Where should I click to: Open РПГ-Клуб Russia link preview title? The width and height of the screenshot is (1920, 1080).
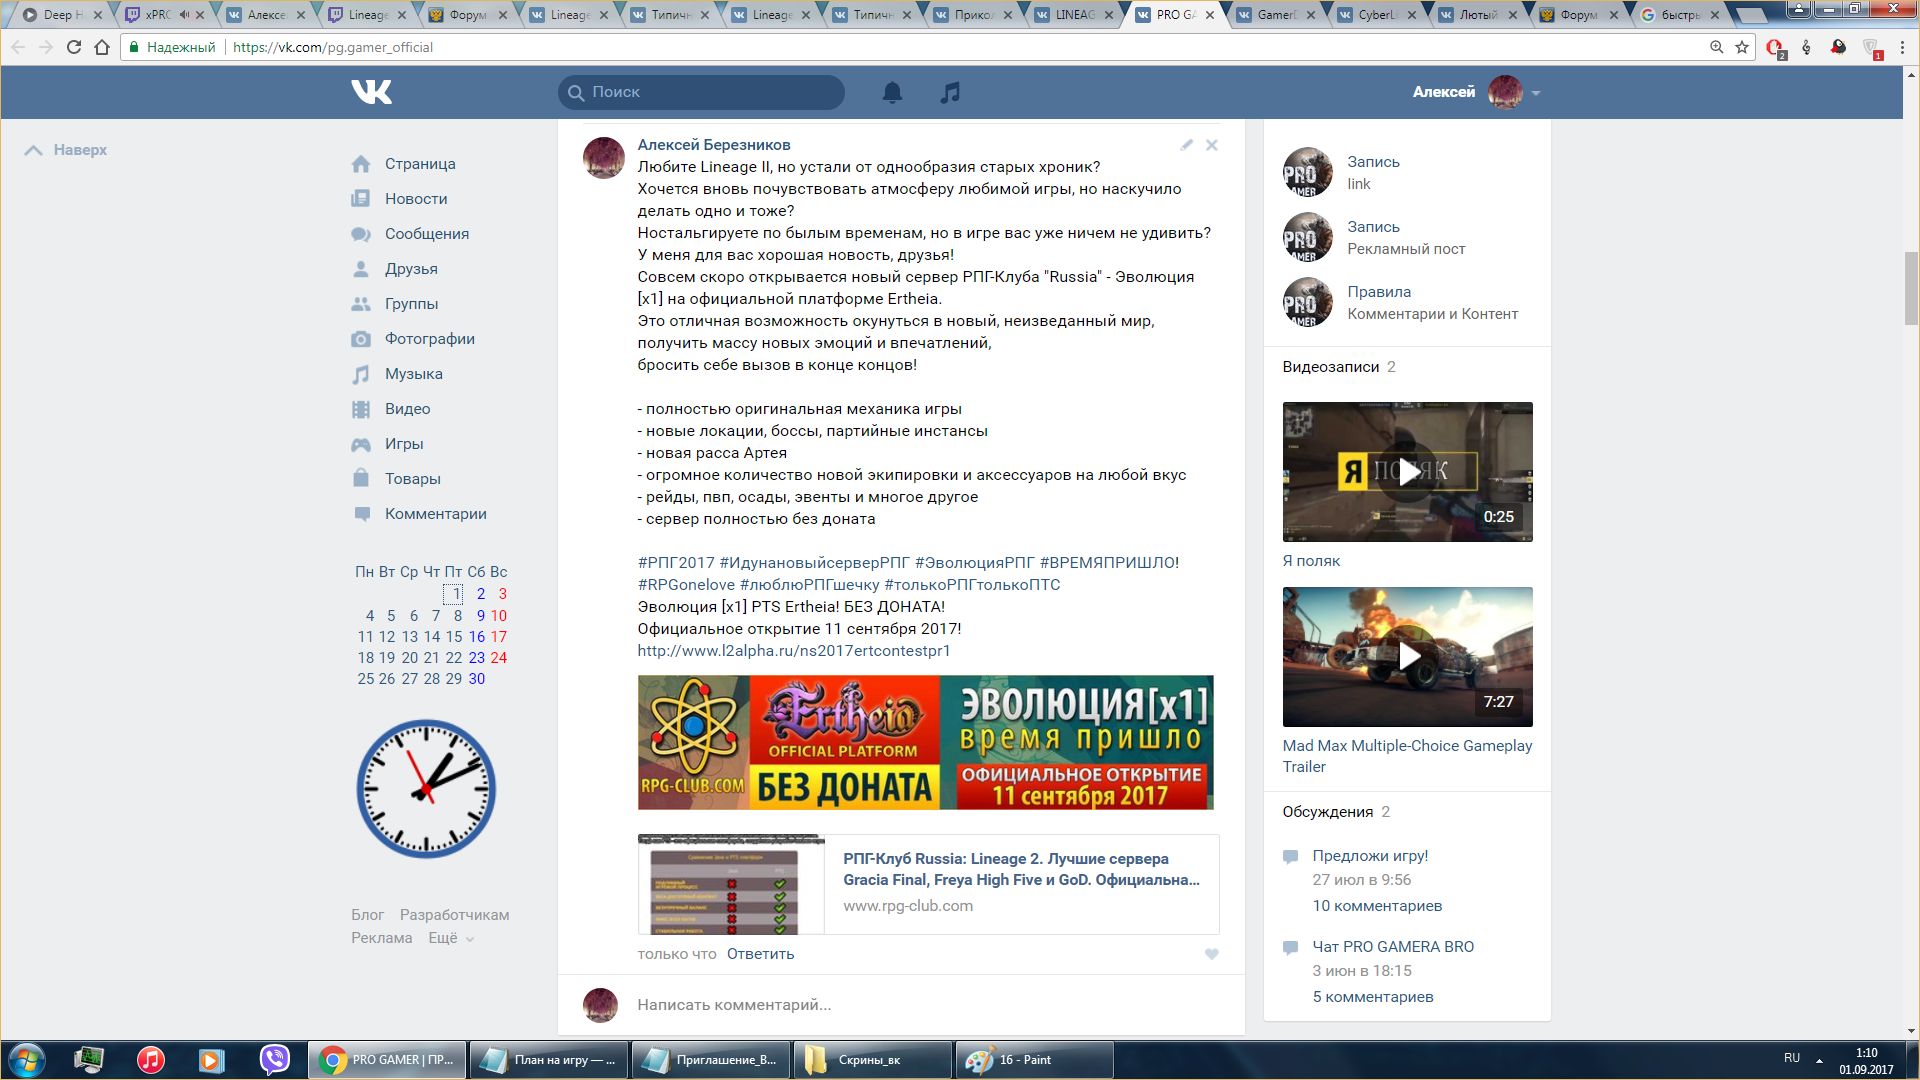(x=1021, y=869)
